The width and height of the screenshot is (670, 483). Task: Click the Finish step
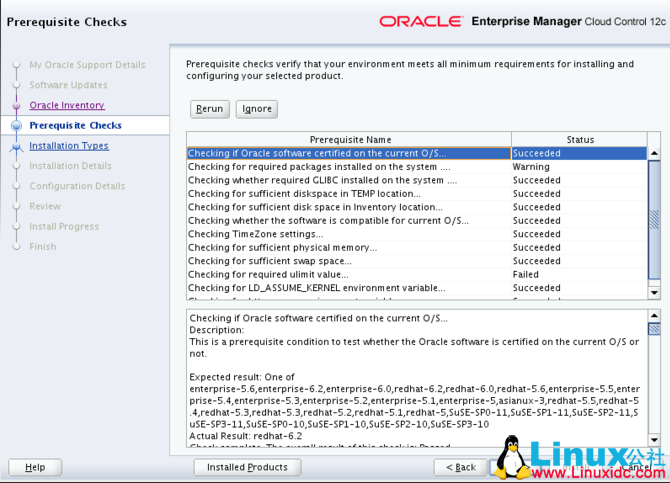pyautogui.click(x=43, y=247)
